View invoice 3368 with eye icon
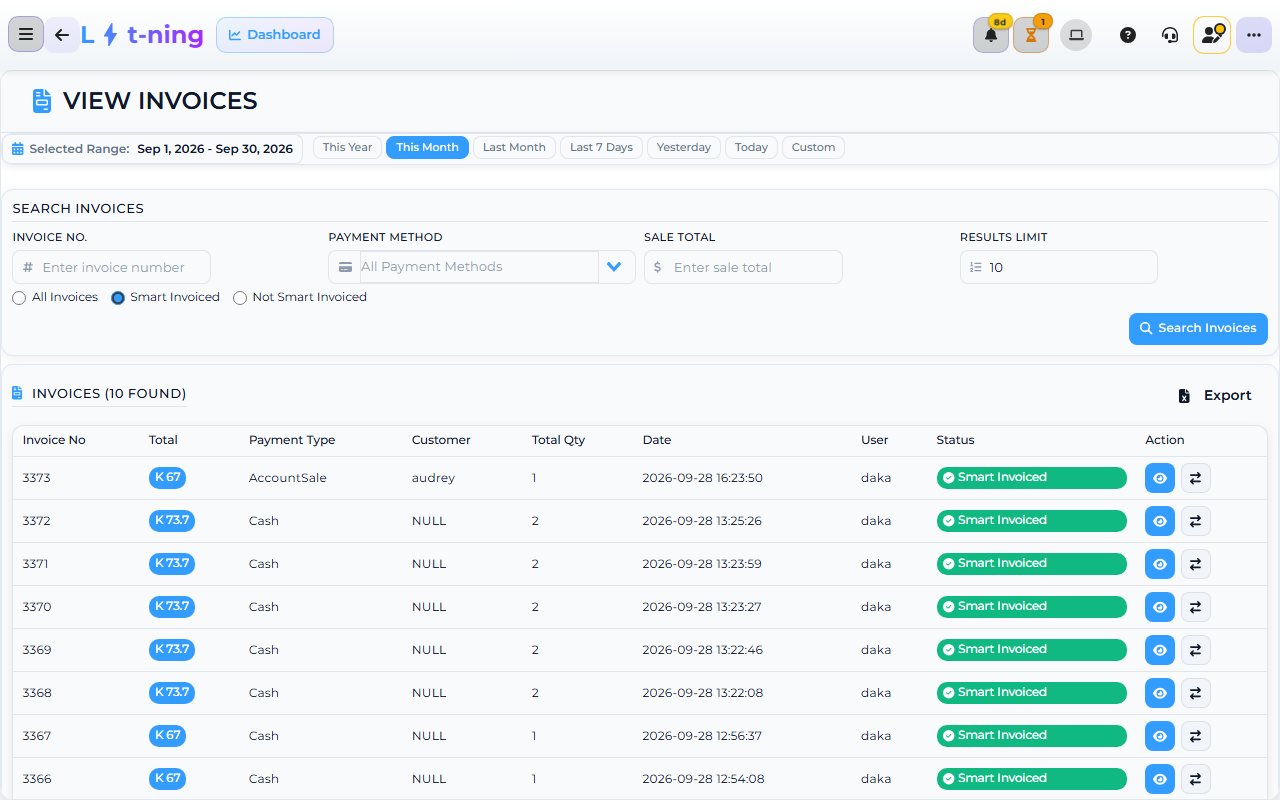The width and height of the screenshot is (1280, 800). (1160, 693)
